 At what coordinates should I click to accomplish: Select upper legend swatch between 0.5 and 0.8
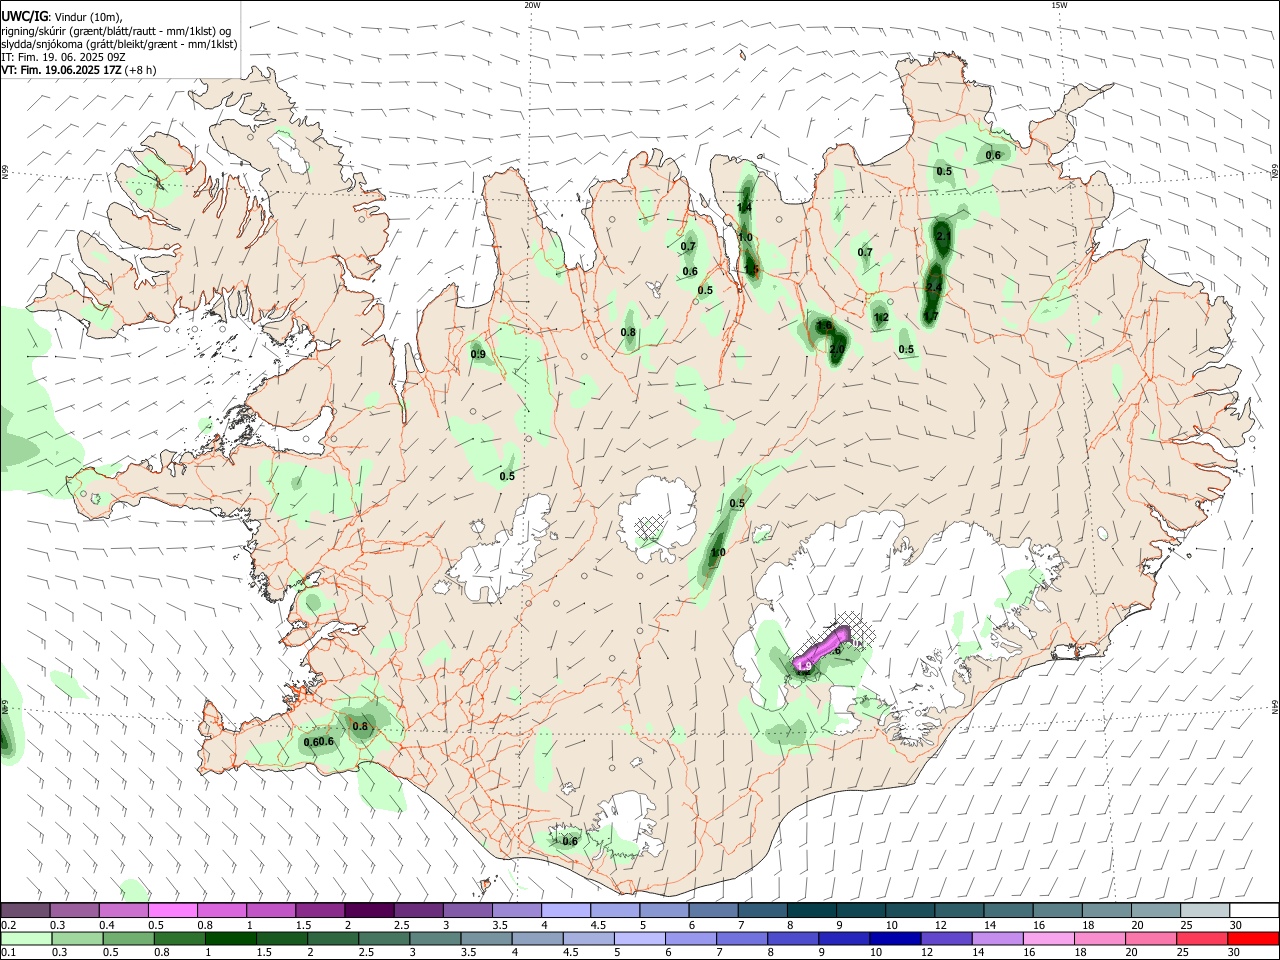pos(172,911)
